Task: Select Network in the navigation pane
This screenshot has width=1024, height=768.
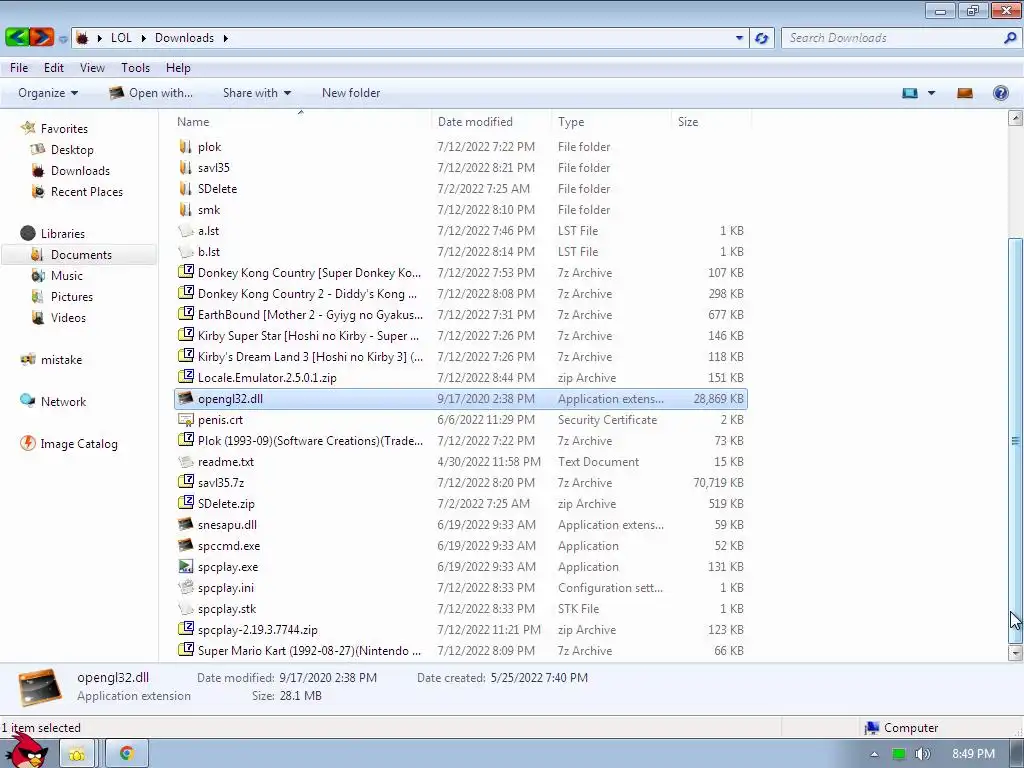Action: 63,402
